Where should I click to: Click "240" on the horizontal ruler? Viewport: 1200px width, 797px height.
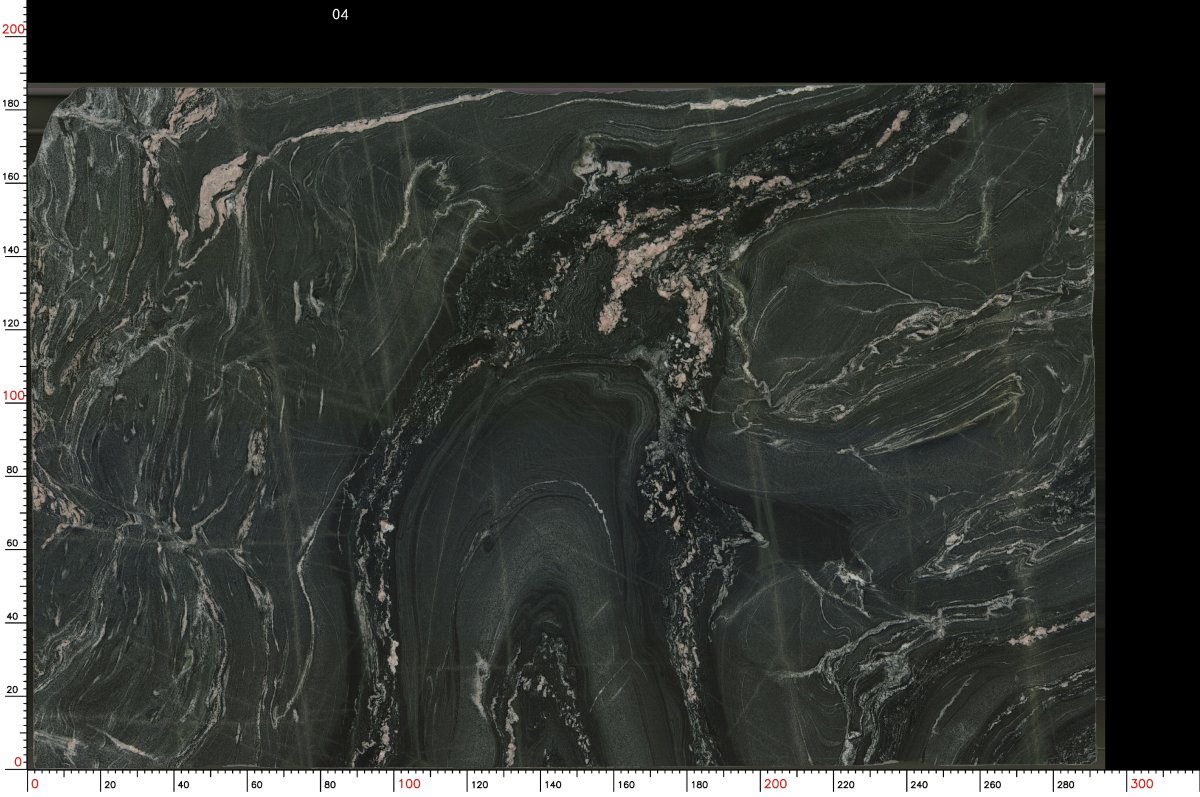point(919,785)
